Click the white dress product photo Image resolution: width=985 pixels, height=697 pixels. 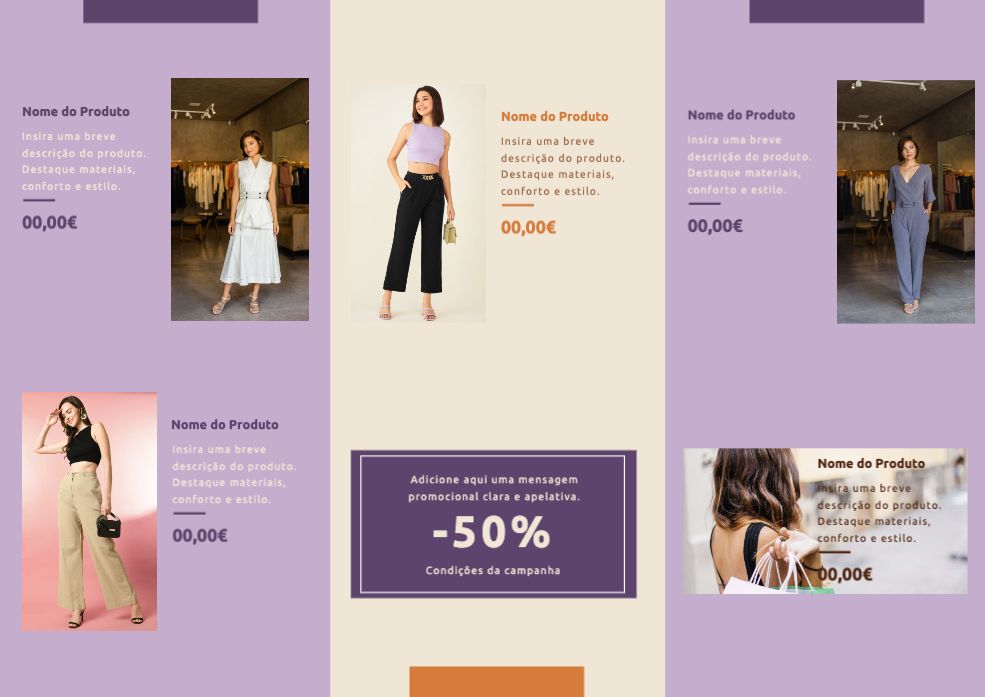pos(239,199)
